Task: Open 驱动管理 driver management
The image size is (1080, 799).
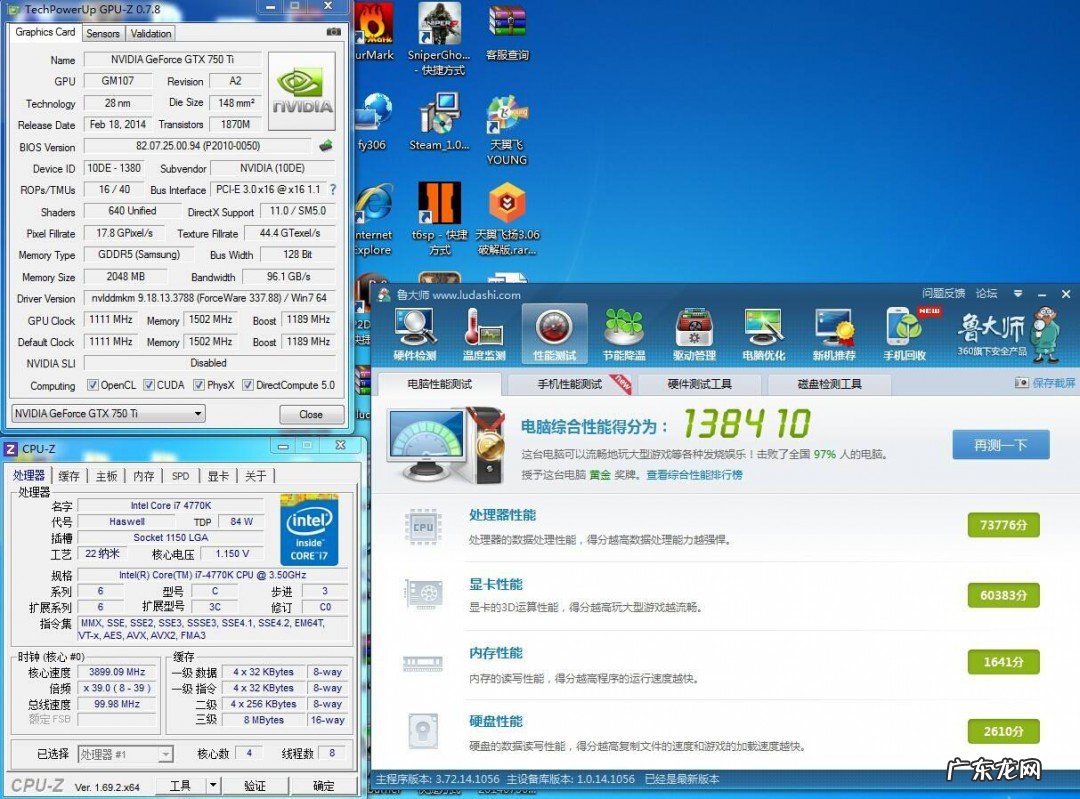Action: click(x=694, y=334)
